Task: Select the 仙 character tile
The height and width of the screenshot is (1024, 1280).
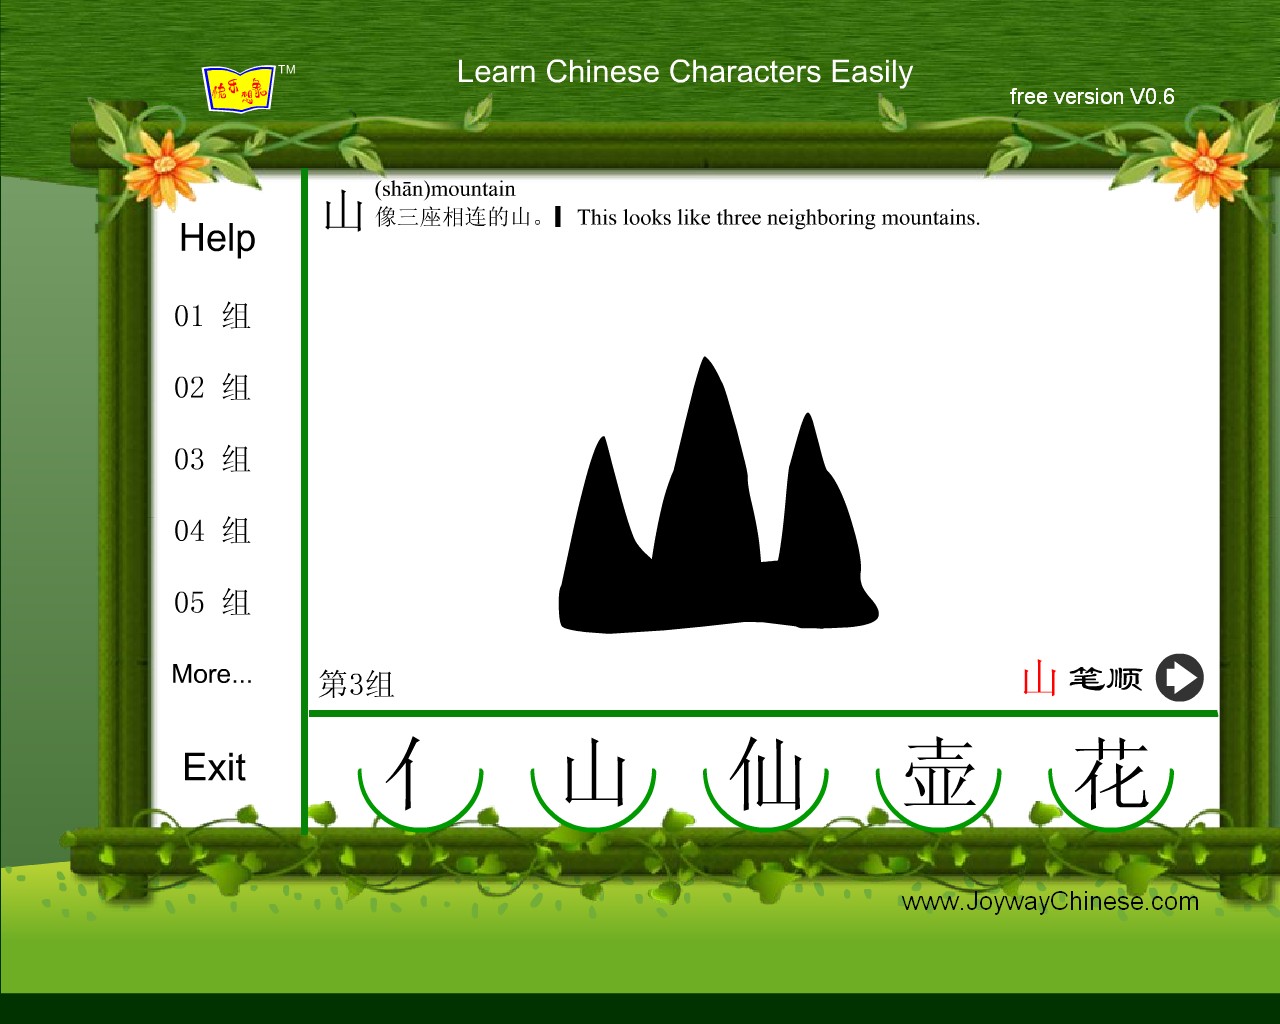Action: click(x=766, y=777)
